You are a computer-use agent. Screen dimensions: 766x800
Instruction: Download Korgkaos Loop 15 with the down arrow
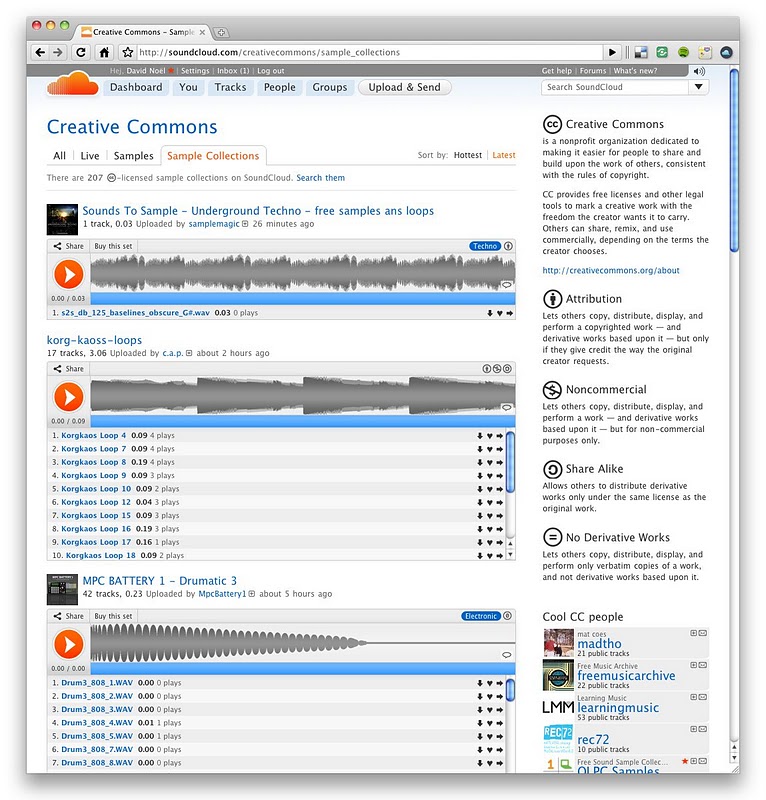[x=480, y=516]
